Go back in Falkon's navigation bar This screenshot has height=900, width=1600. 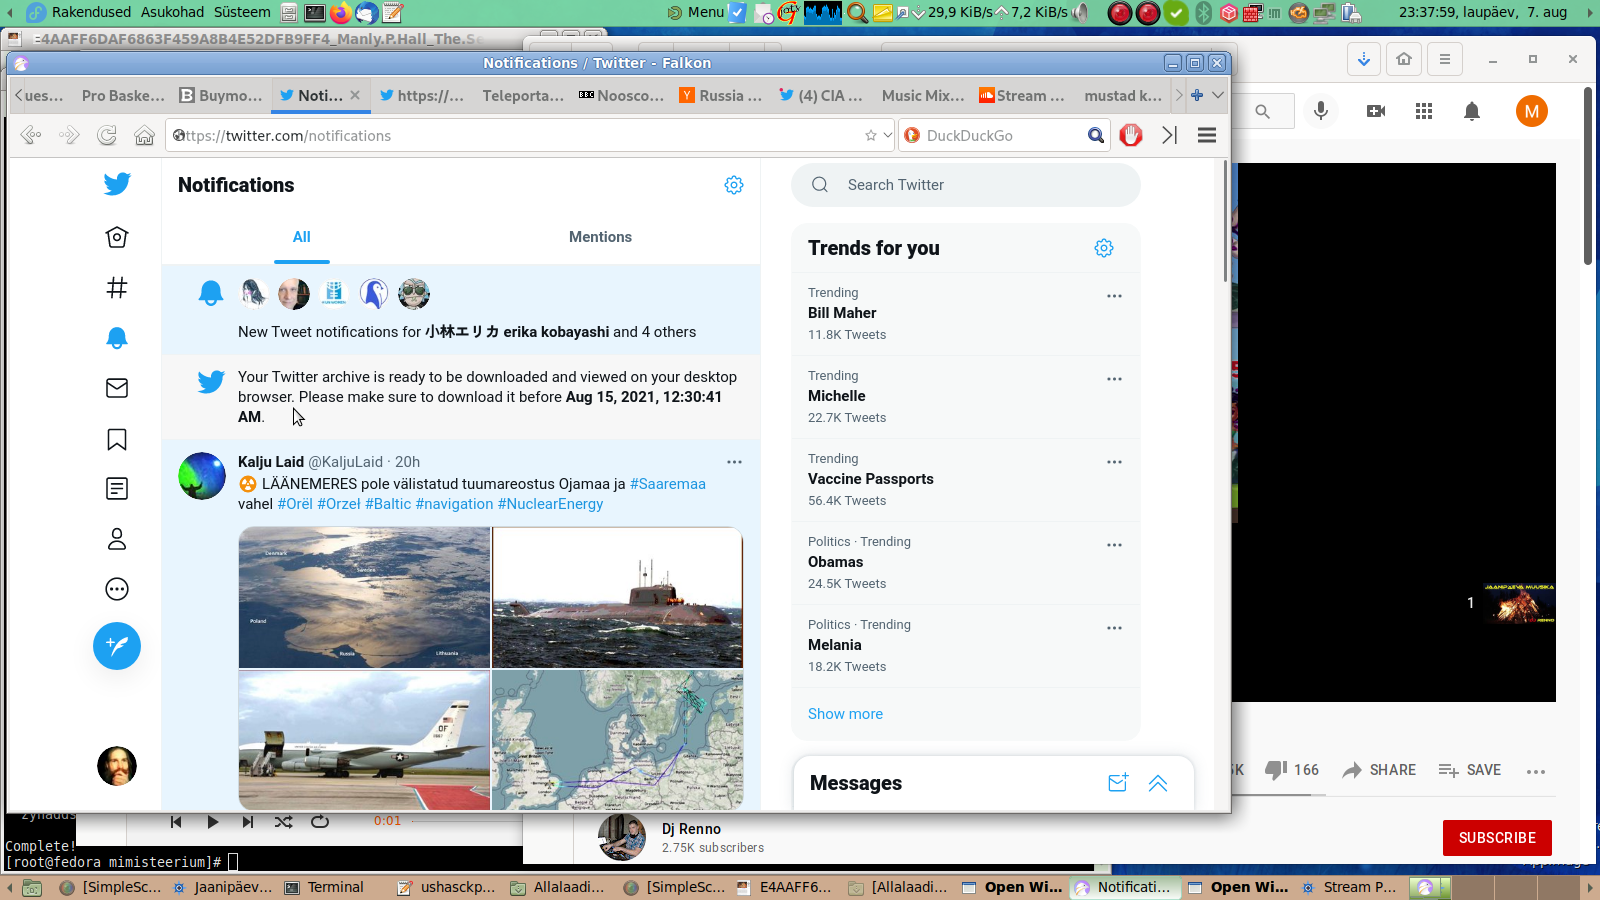tap(31, 135)
